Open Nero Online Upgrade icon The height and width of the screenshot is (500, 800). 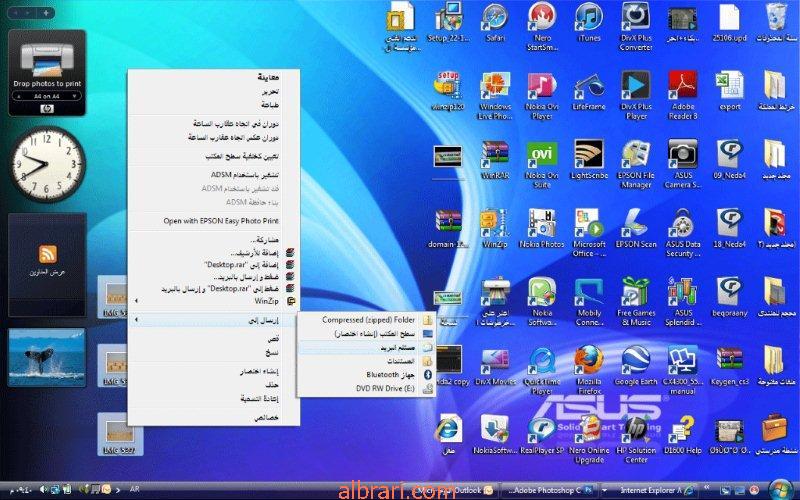589,439
